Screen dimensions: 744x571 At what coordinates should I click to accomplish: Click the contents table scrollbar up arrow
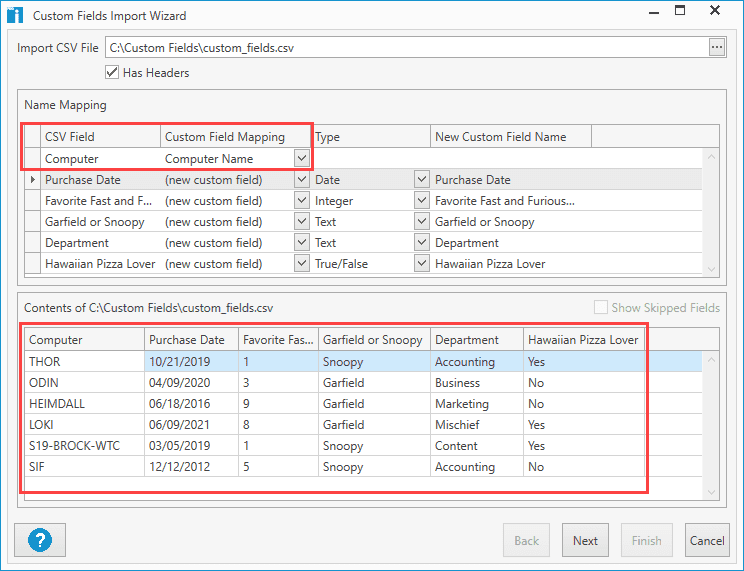click(x=711, y=360)
